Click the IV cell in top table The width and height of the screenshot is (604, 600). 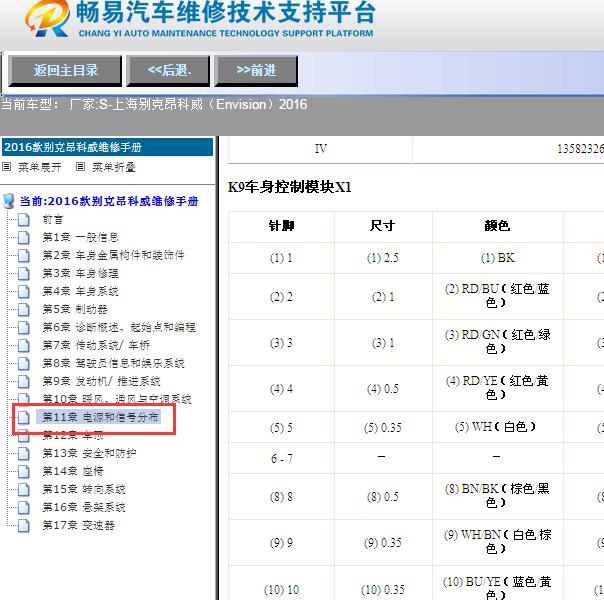[x=320, y=149]
